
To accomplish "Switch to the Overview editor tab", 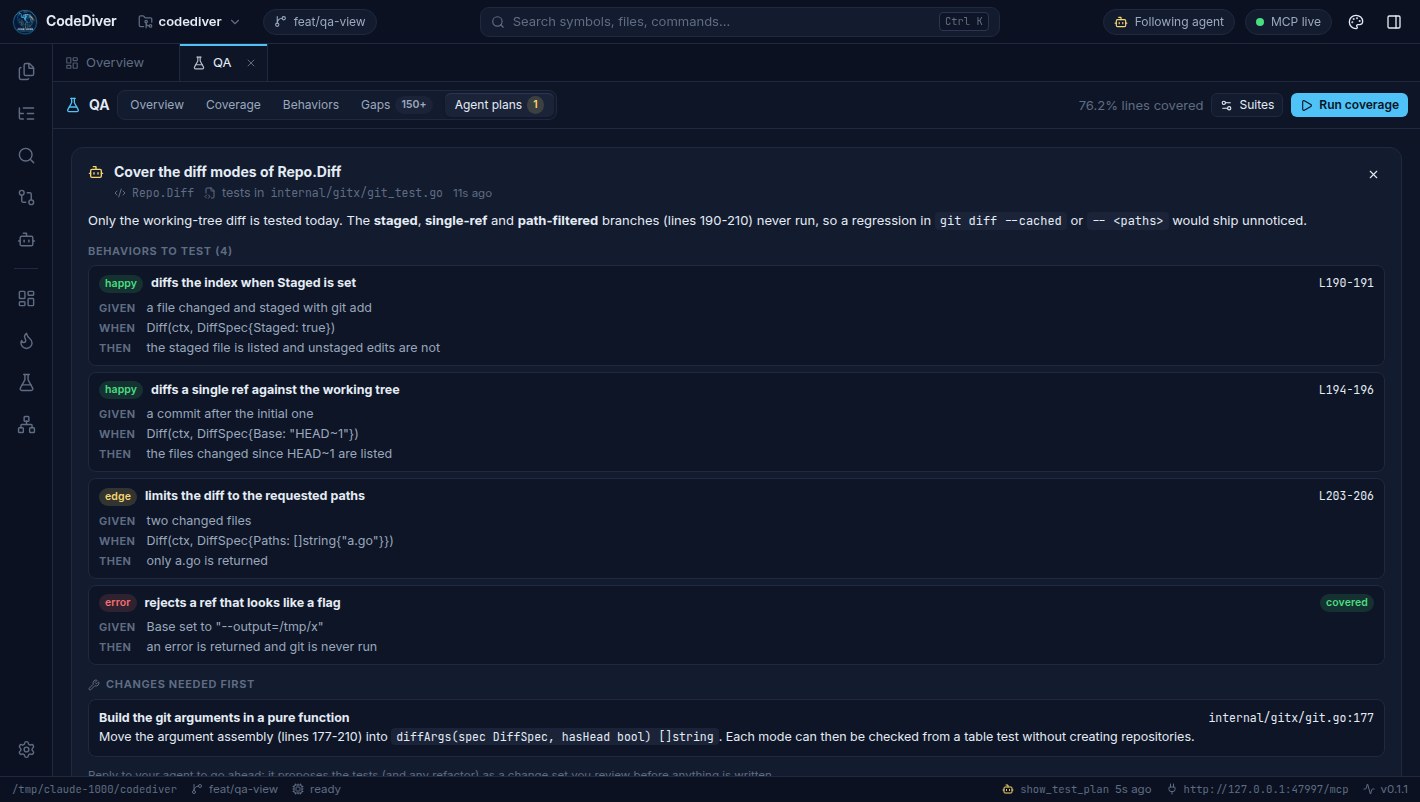I will tap(105, 63).
